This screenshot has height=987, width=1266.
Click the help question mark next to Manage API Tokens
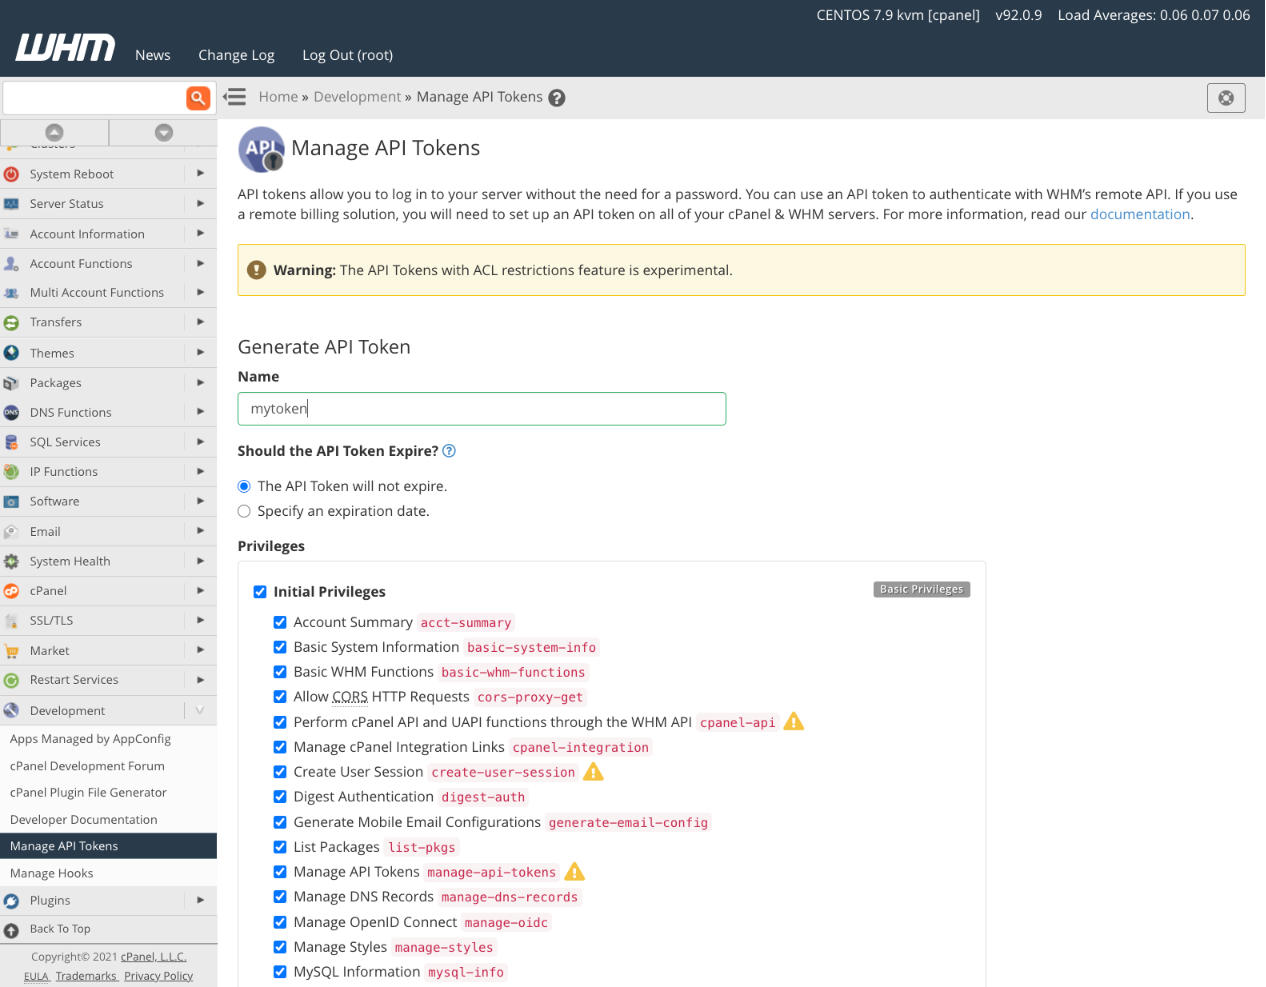[x=557, y=97]
